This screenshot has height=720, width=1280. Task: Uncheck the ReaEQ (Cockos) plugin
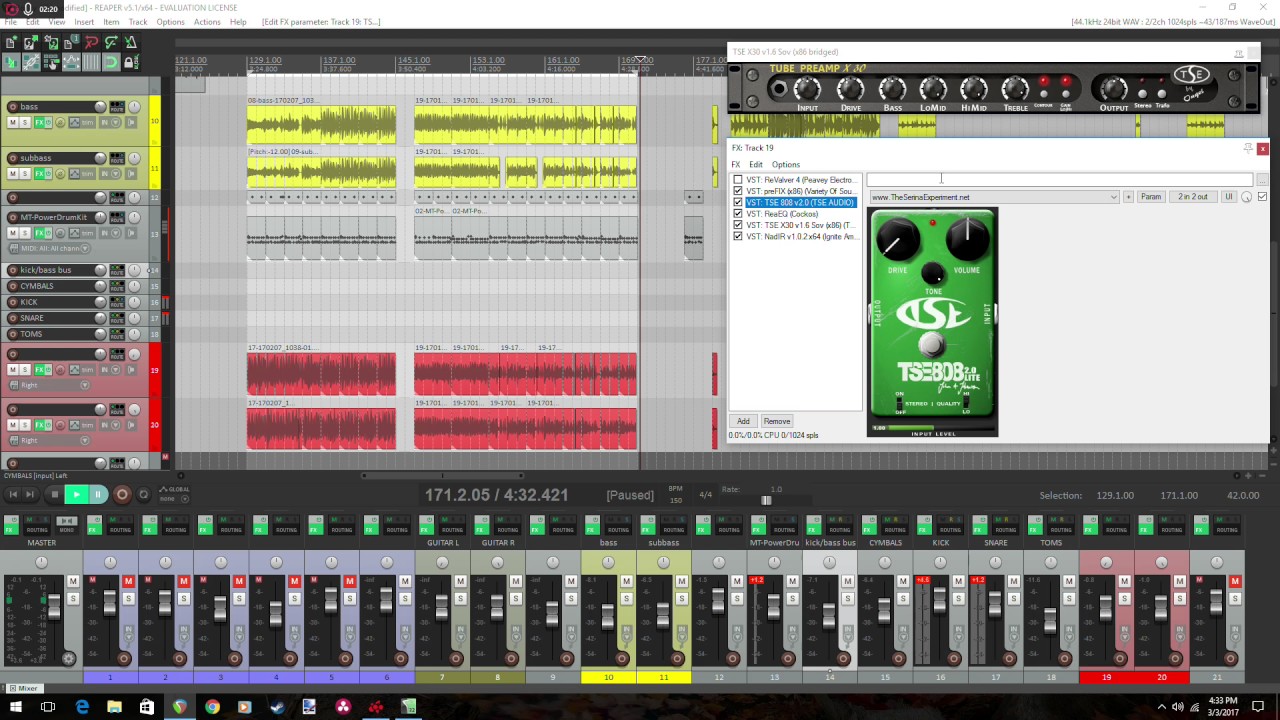738,214
